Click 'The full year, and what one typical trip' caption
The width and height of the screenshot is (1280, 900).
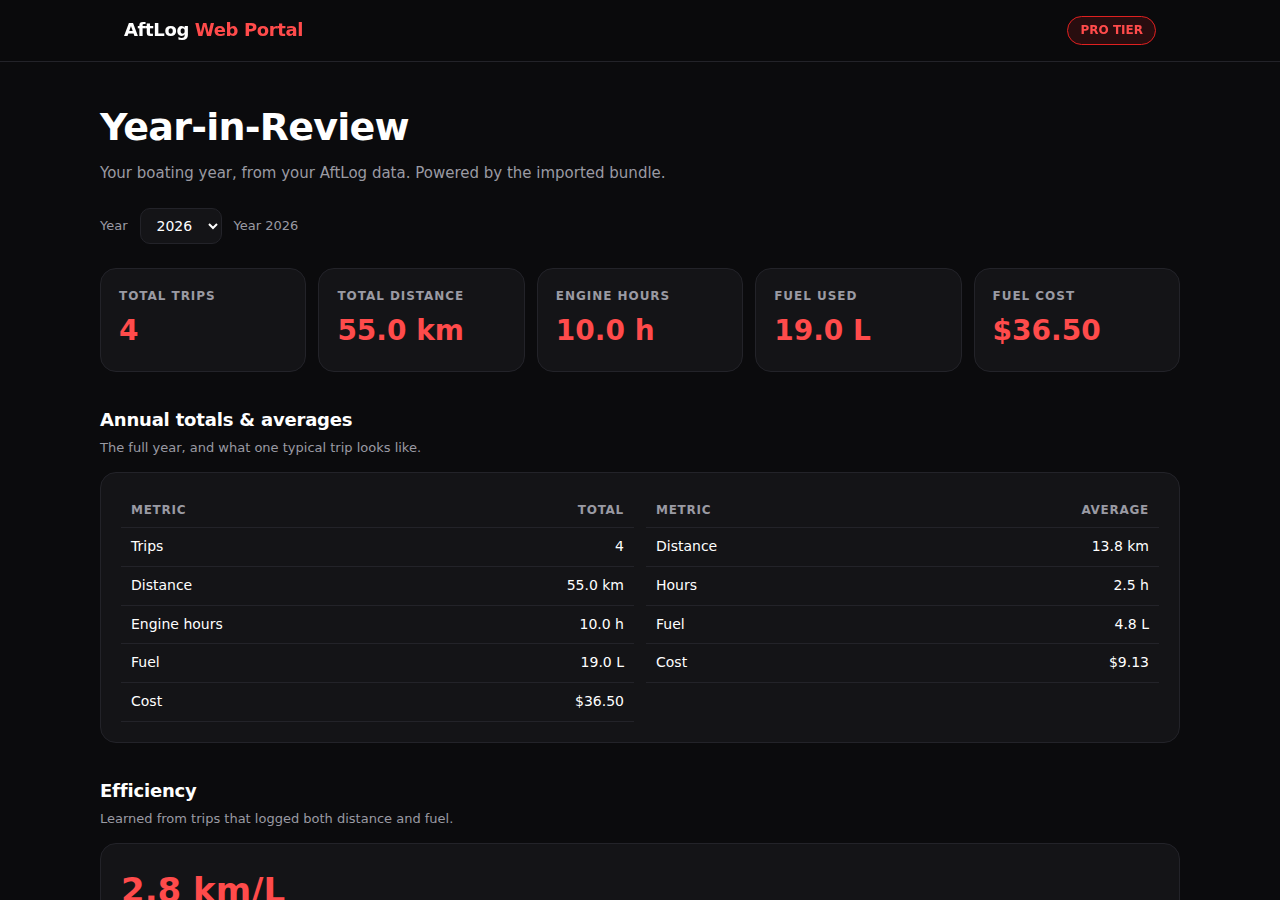260,448
